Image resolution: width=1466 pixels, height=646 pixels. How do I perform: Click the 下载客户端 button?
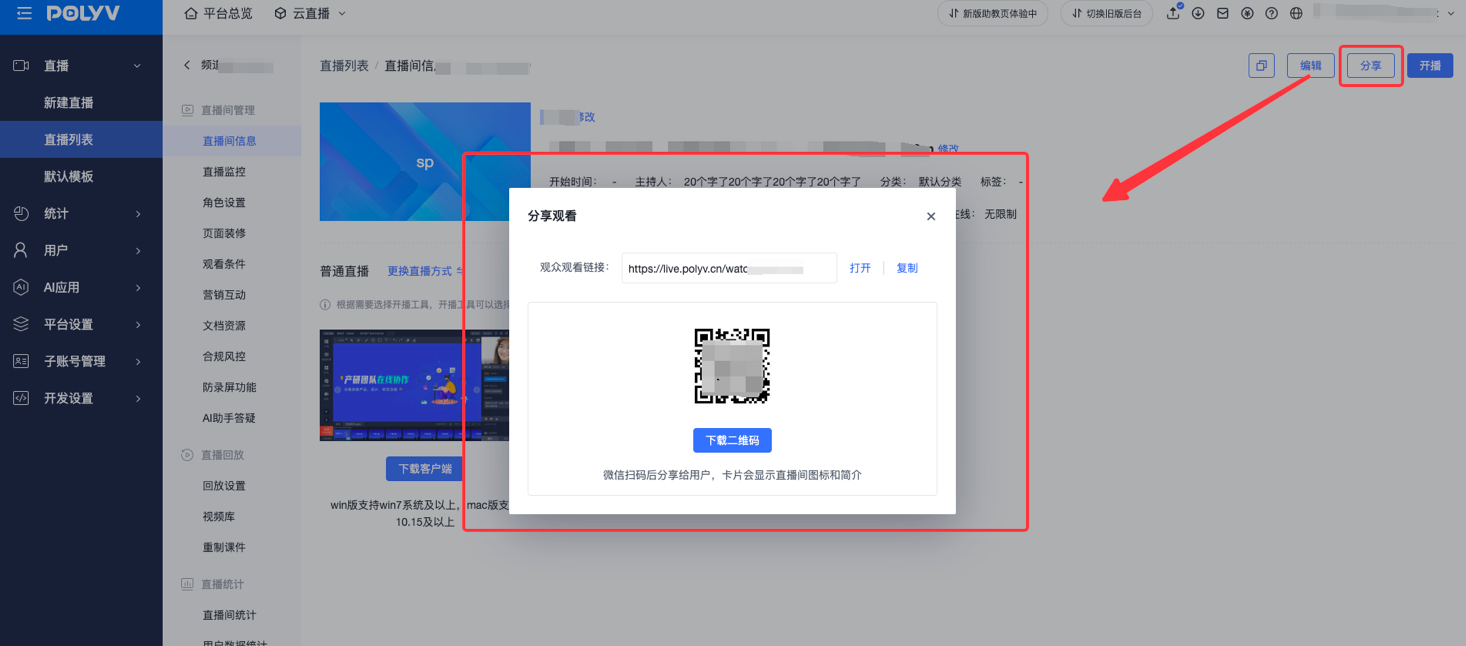(425, 469)
